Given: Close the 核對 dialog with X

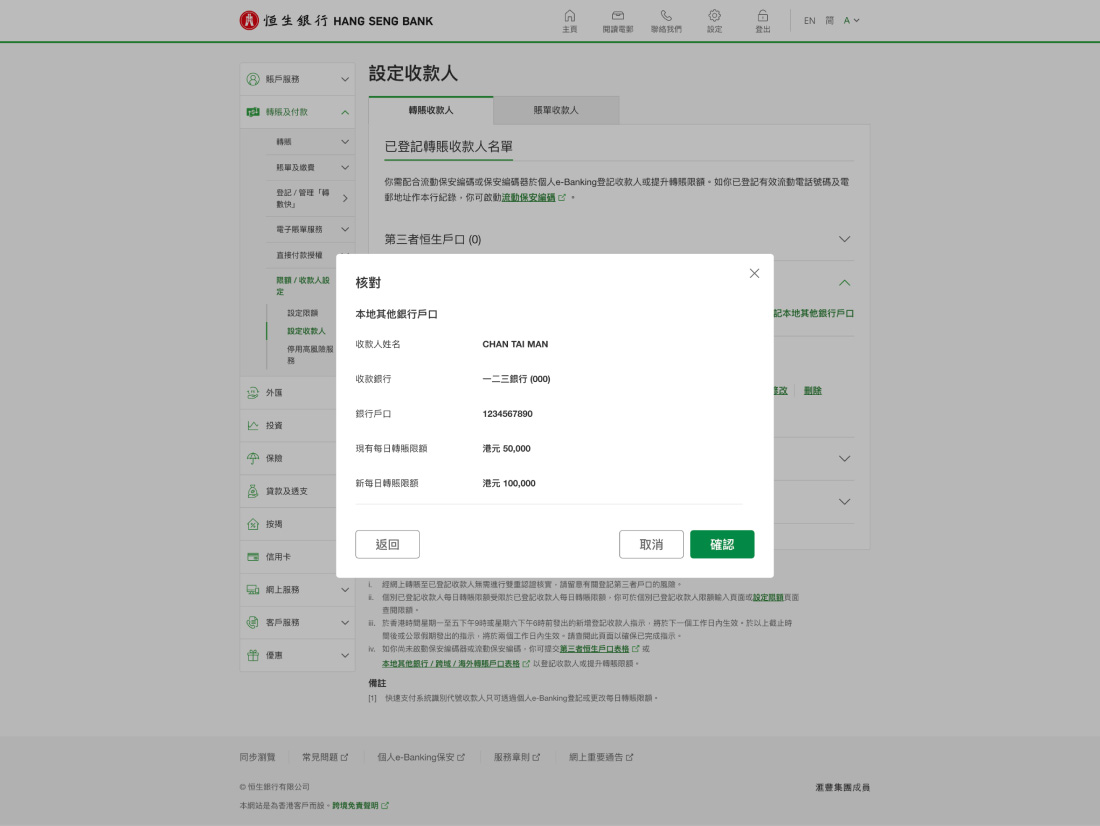Looking at the screenshot, I should coord(754,273).
